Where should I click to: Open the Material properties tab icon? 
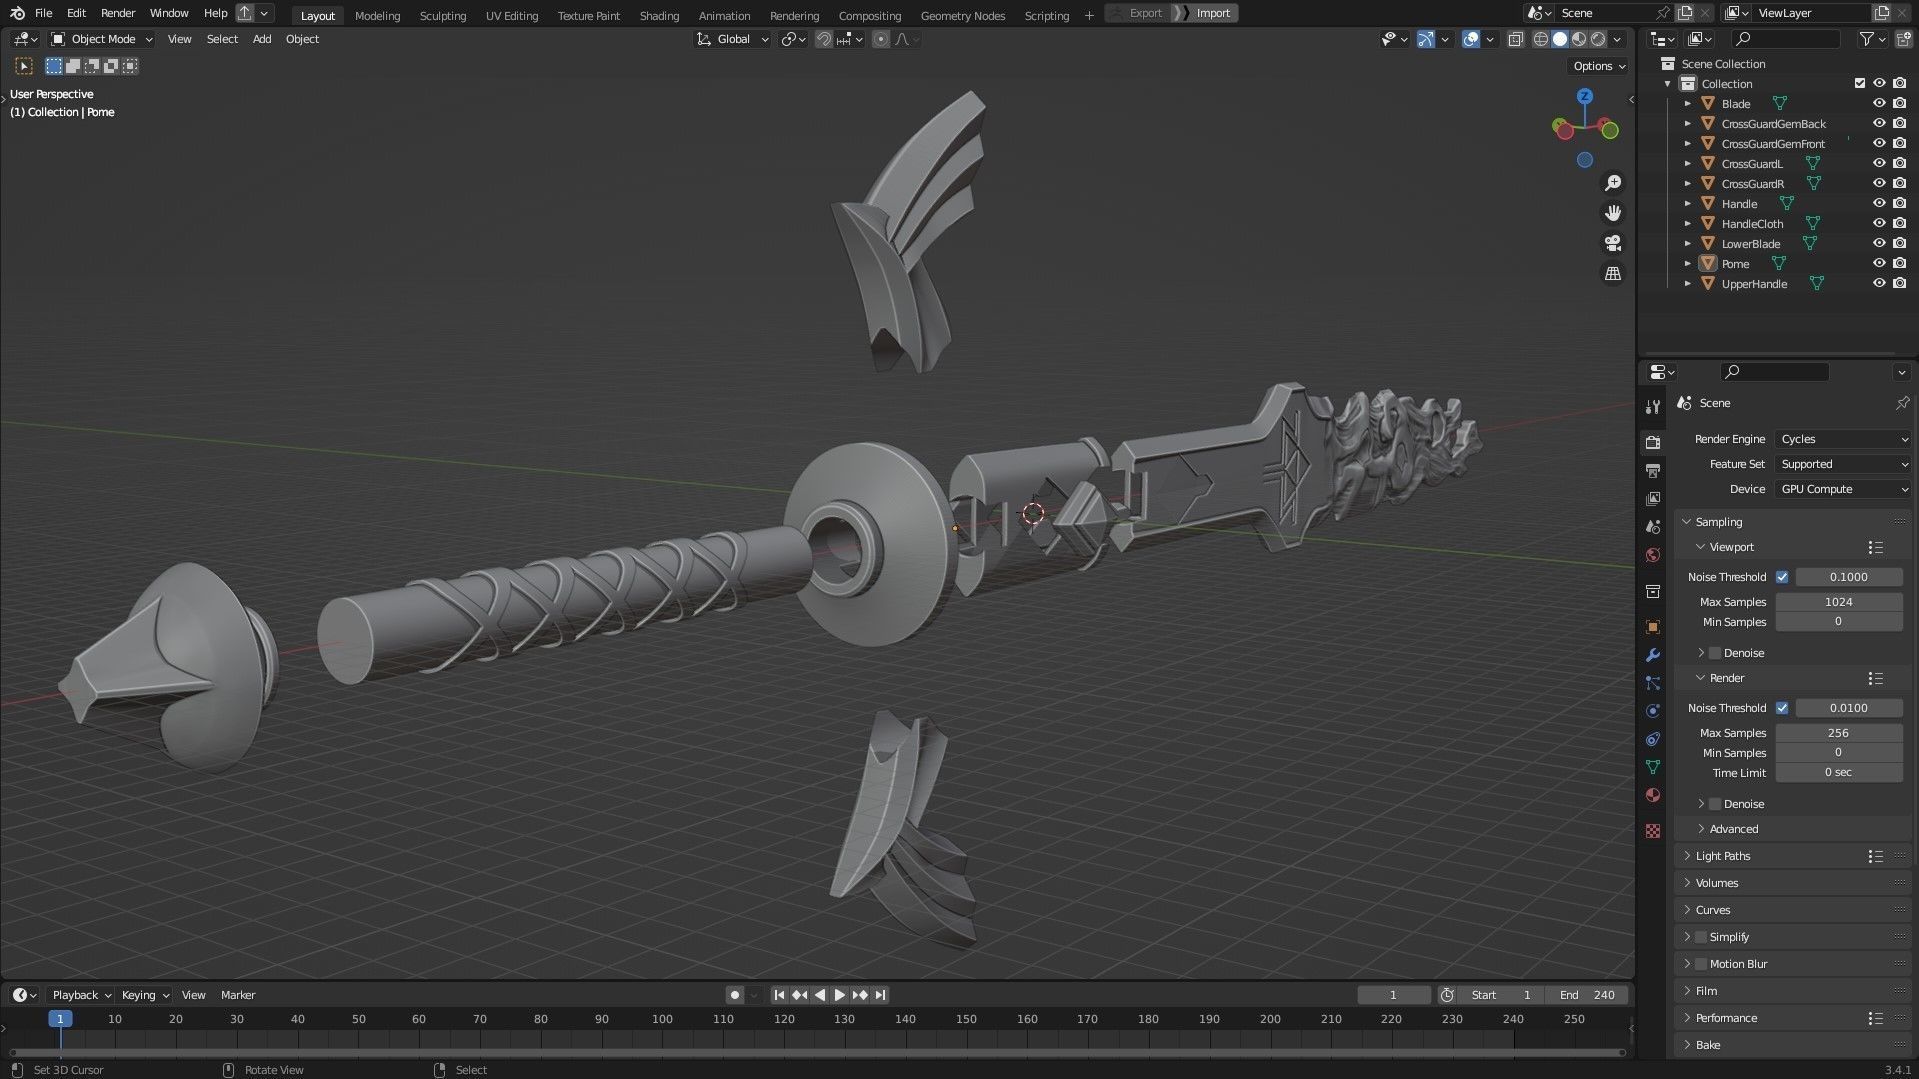pos(1653,795)
